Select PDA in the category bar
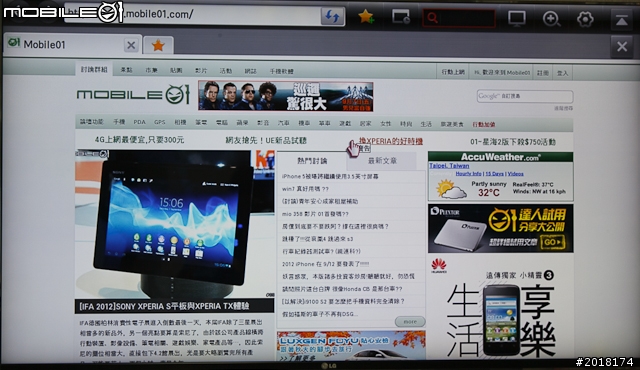Viewport: 640px width, 370px height. point(139,122)
